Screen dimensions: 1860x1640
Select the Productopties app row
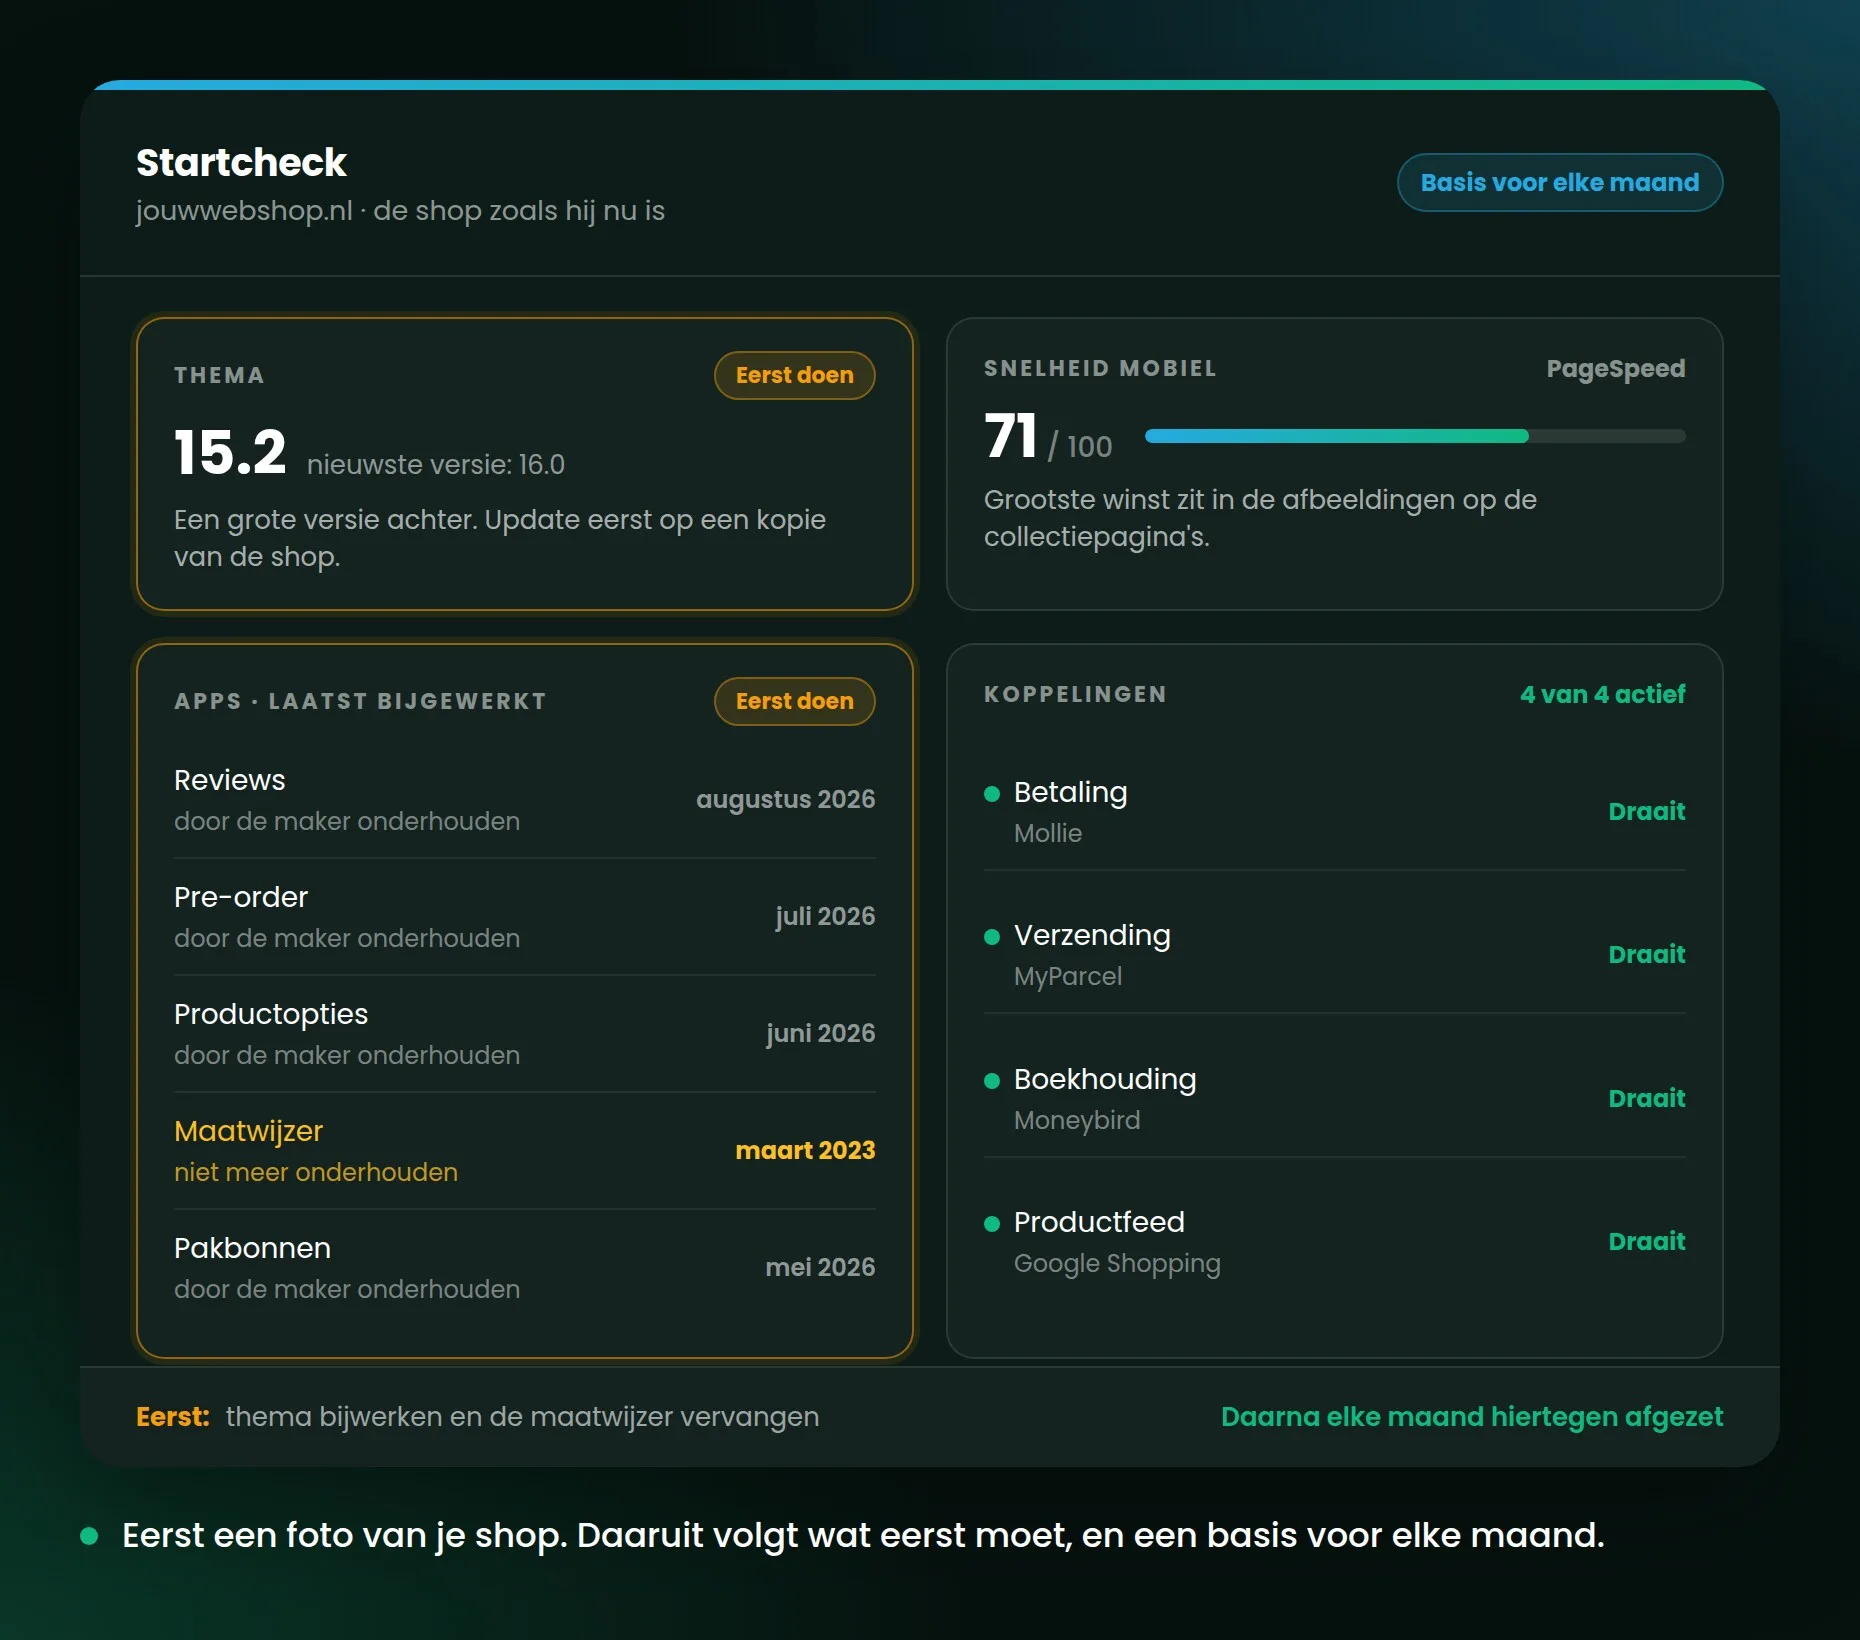pos(524,1034)
